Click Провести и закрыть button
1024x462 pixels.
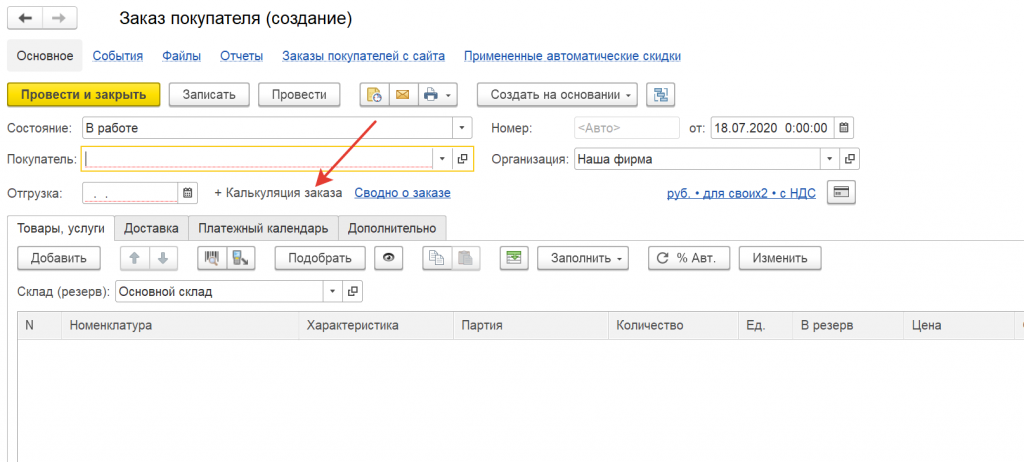tap(84, 95)
